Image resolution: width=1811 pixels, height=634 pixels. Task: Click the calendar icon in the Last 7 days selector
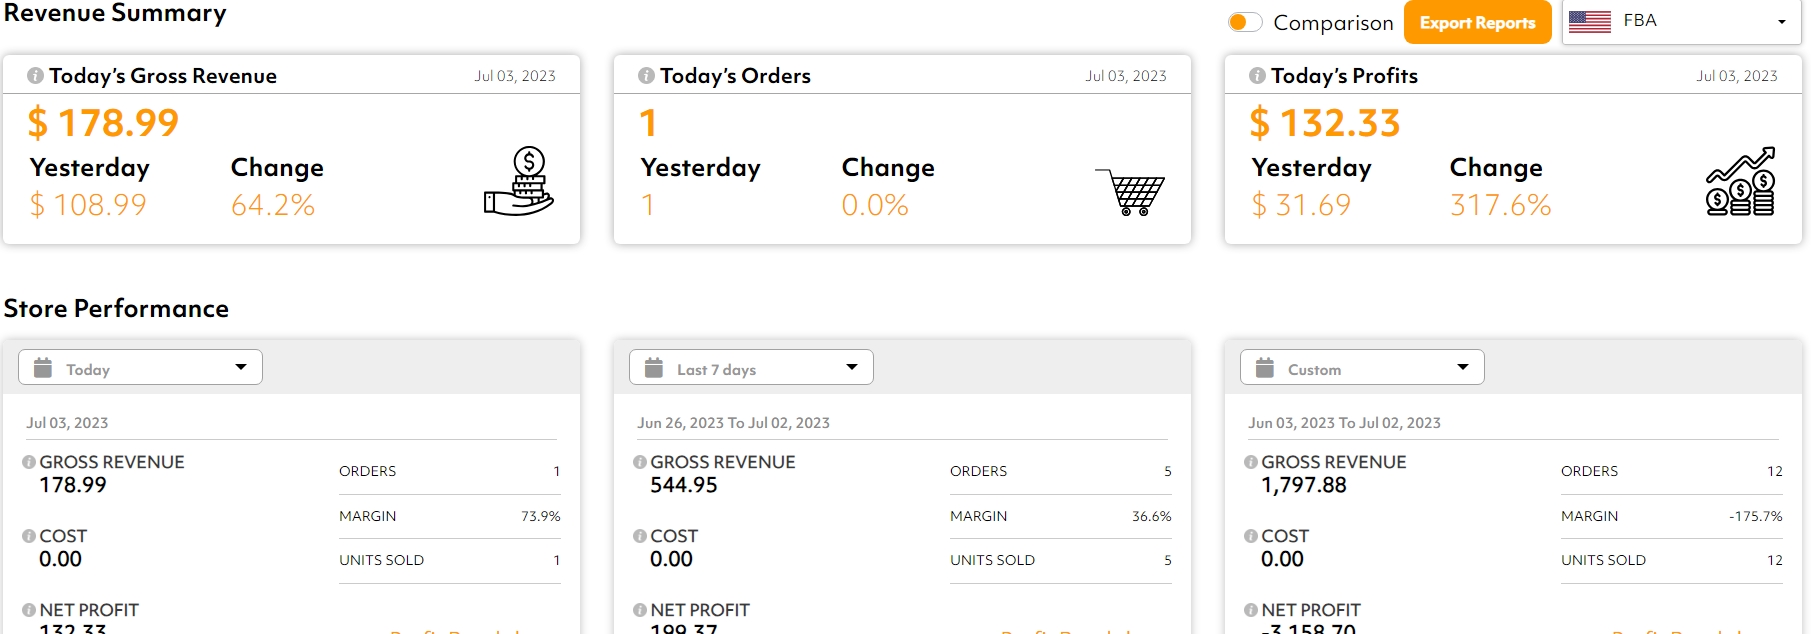point(654,367)
